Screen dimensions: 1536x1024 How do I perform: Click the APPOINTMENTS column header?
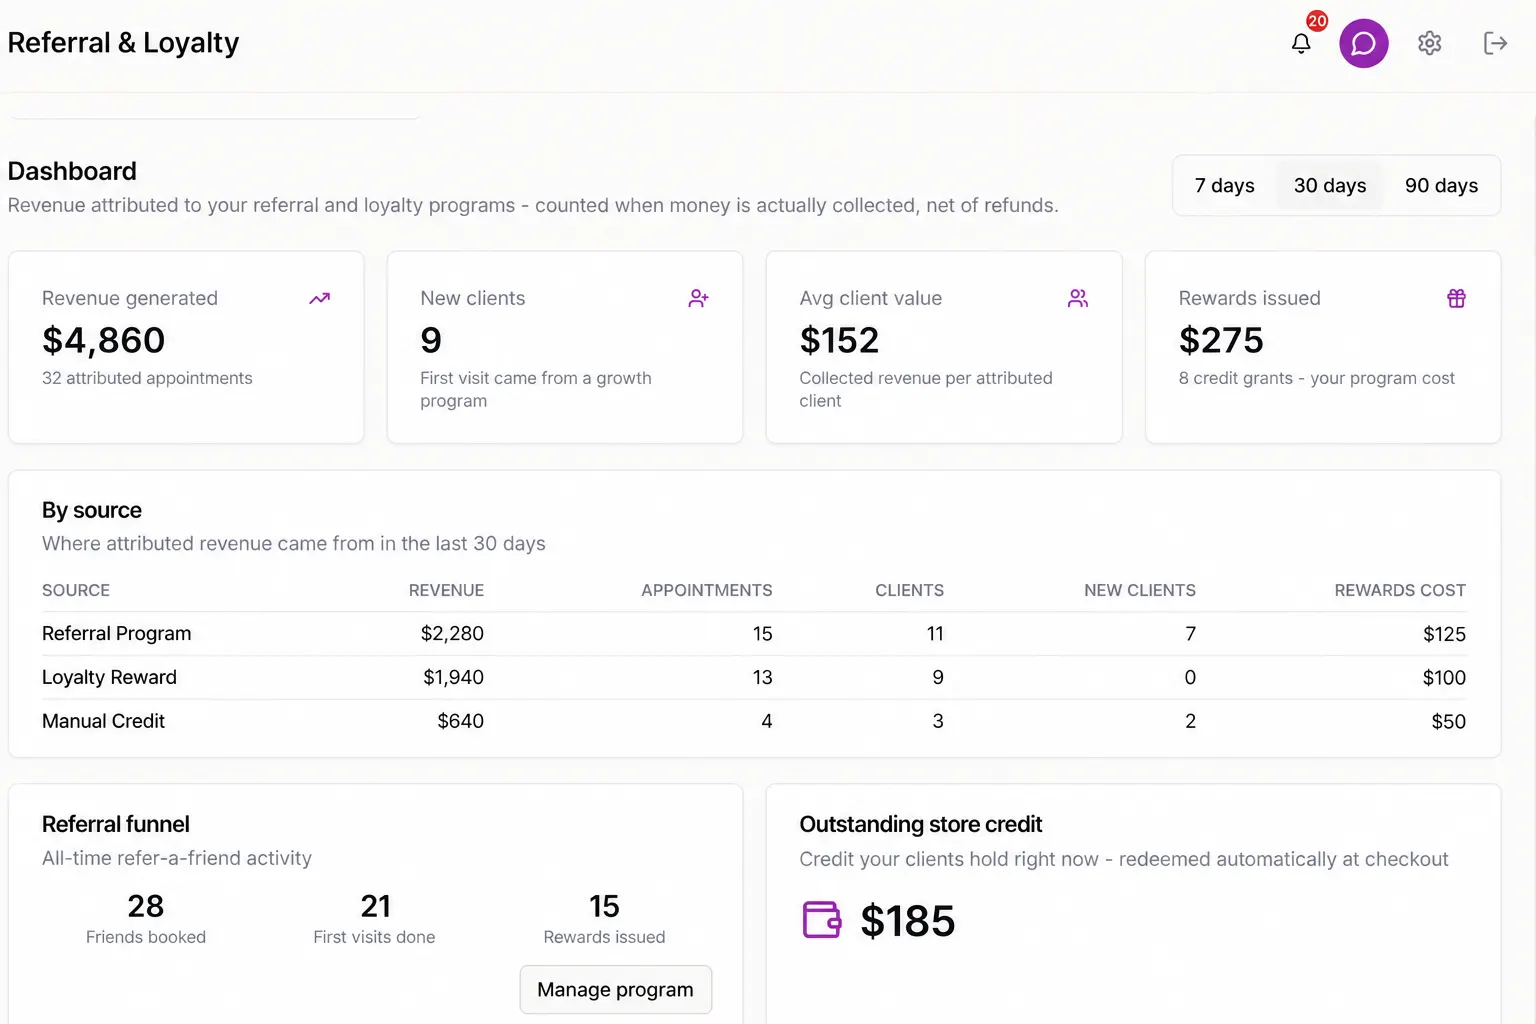[707, 591]
